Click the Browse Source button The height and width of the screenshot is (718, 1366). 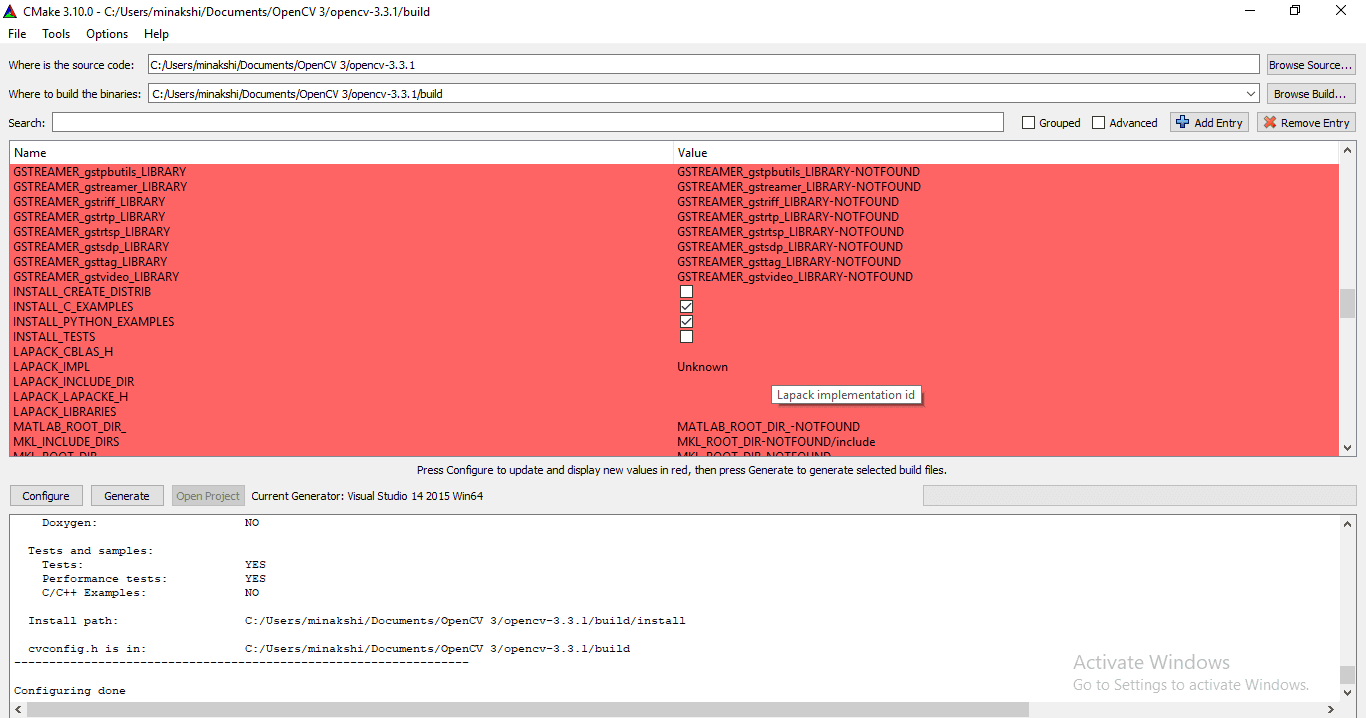tap(1311, 65)
